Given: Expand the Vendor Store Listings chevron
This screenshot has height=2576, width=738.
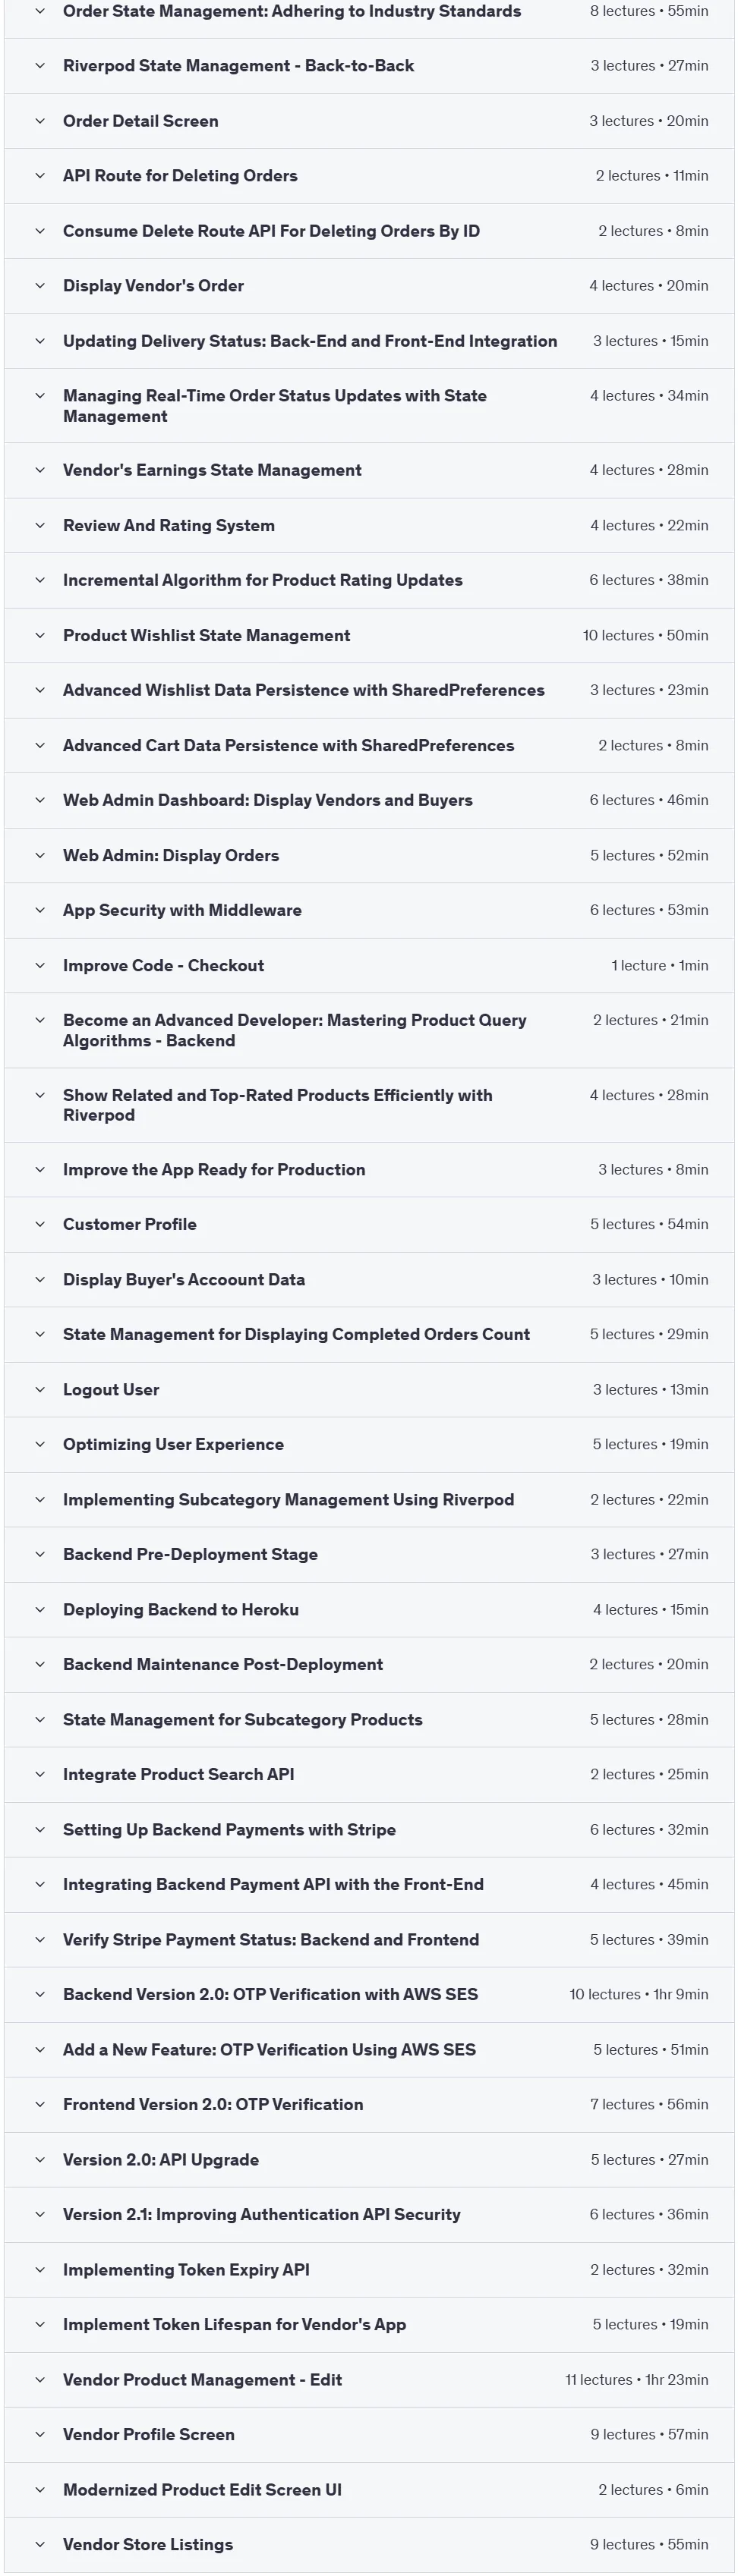Looking at the screenshot, I should tap(40, 2545).
